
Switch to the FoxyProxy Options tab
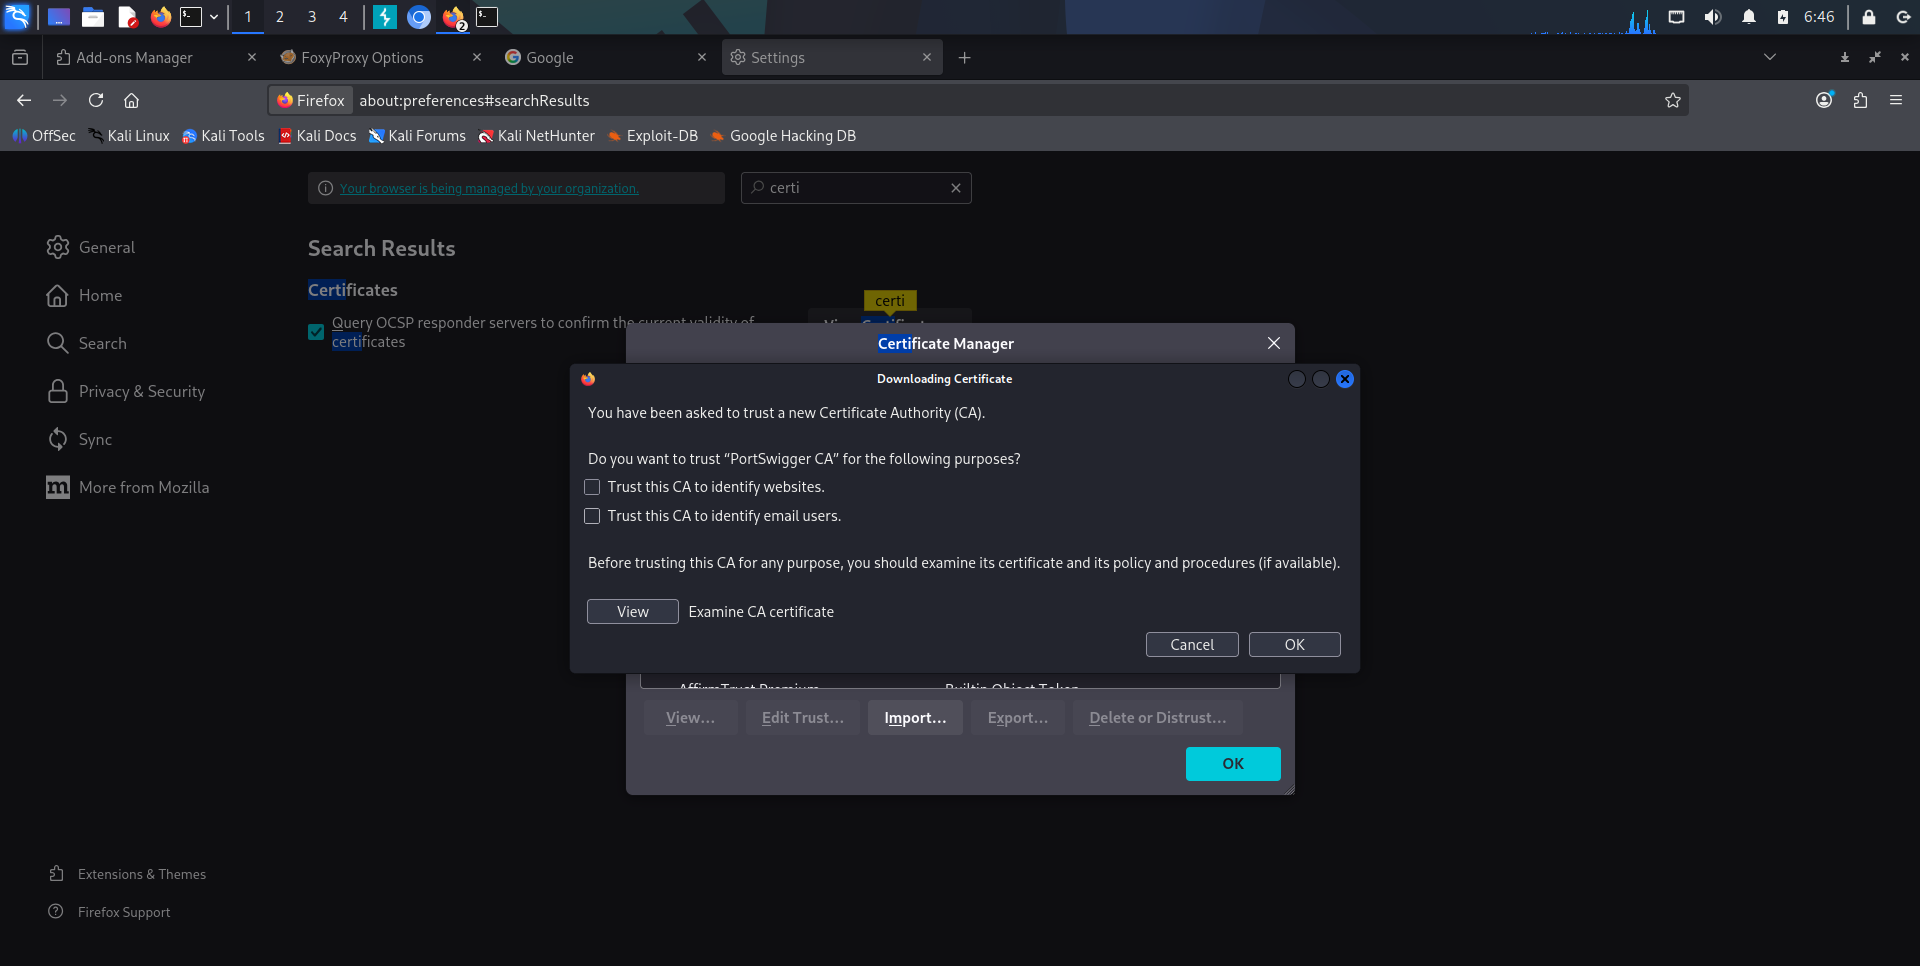380,58
